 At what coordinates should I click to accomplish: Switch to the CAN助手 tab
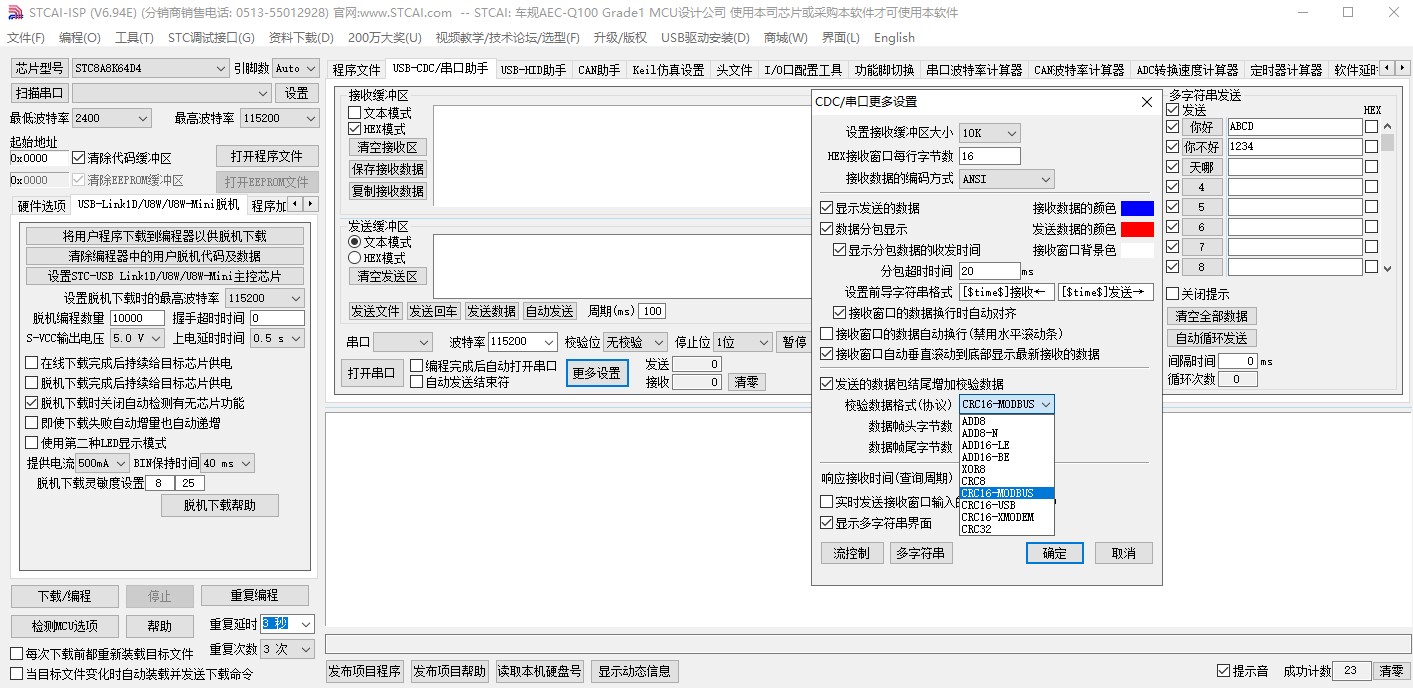[599, 70]
